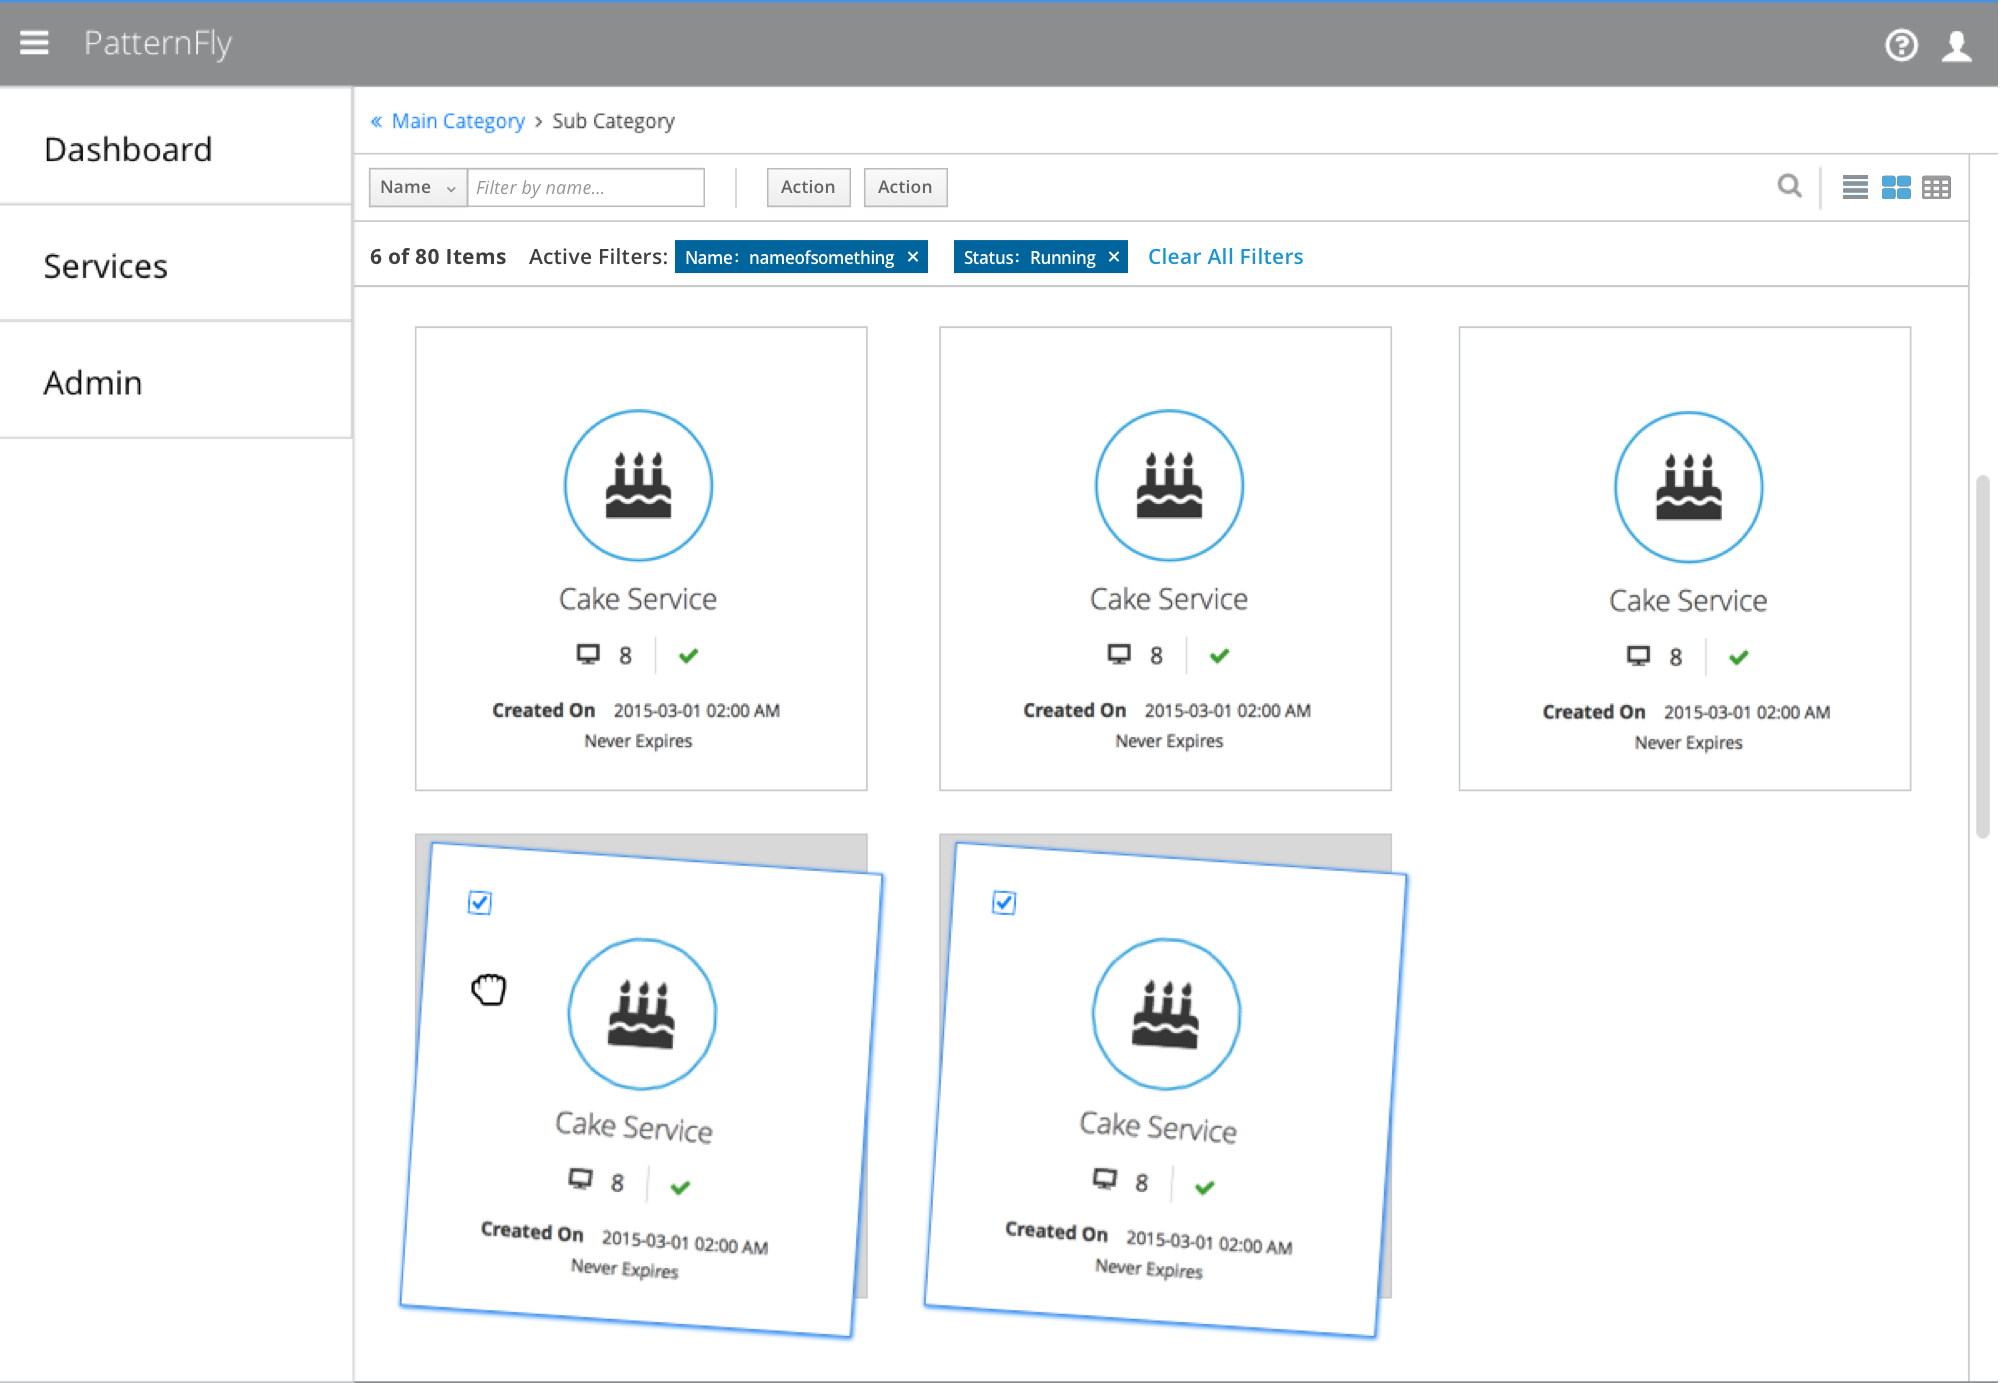This screenshot has width=2002, height=1383.
Task: Click the first Action button
Action: (x=808, y=187)
